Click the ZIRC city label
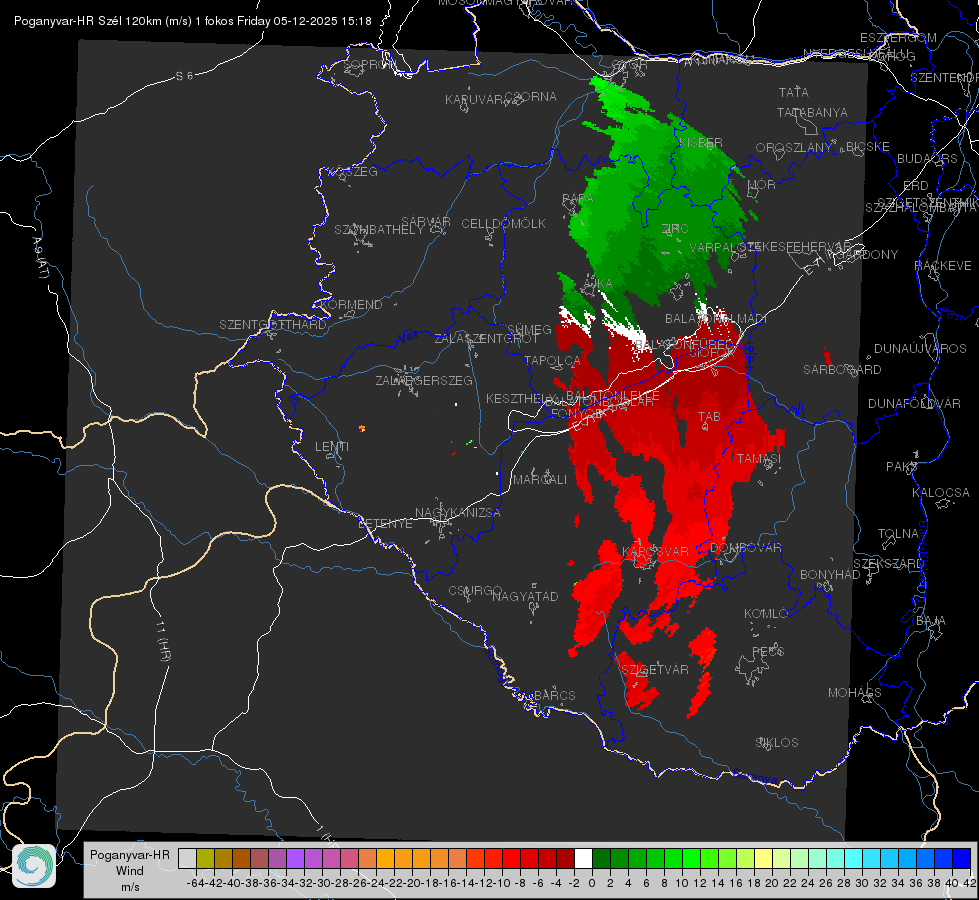 click(675, 229)
